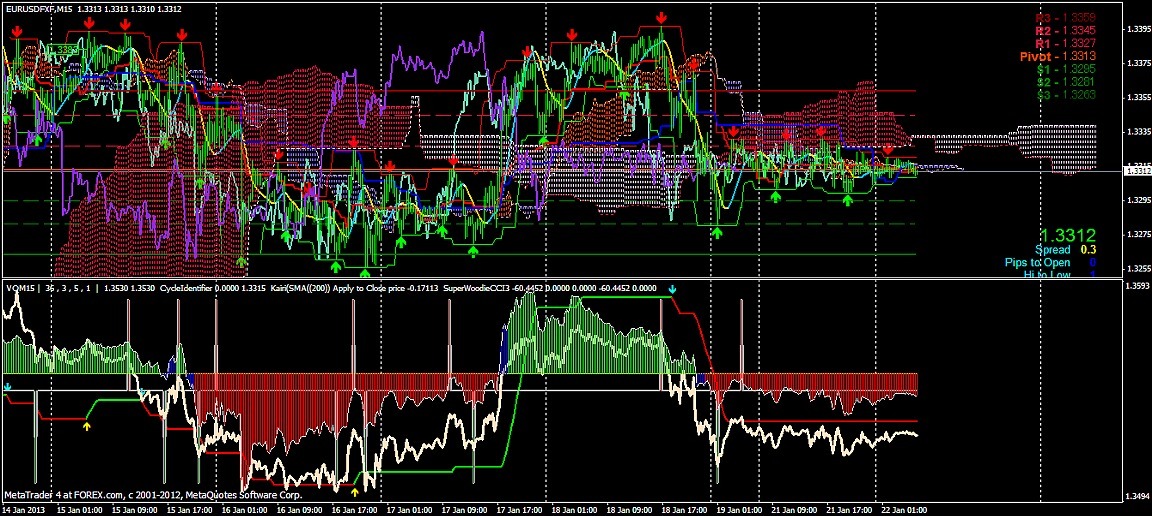Image resolution: width=1152 pixels, height=516 pixels.
Task: Click the Pips to Open label
Action: click(1045, 262)
